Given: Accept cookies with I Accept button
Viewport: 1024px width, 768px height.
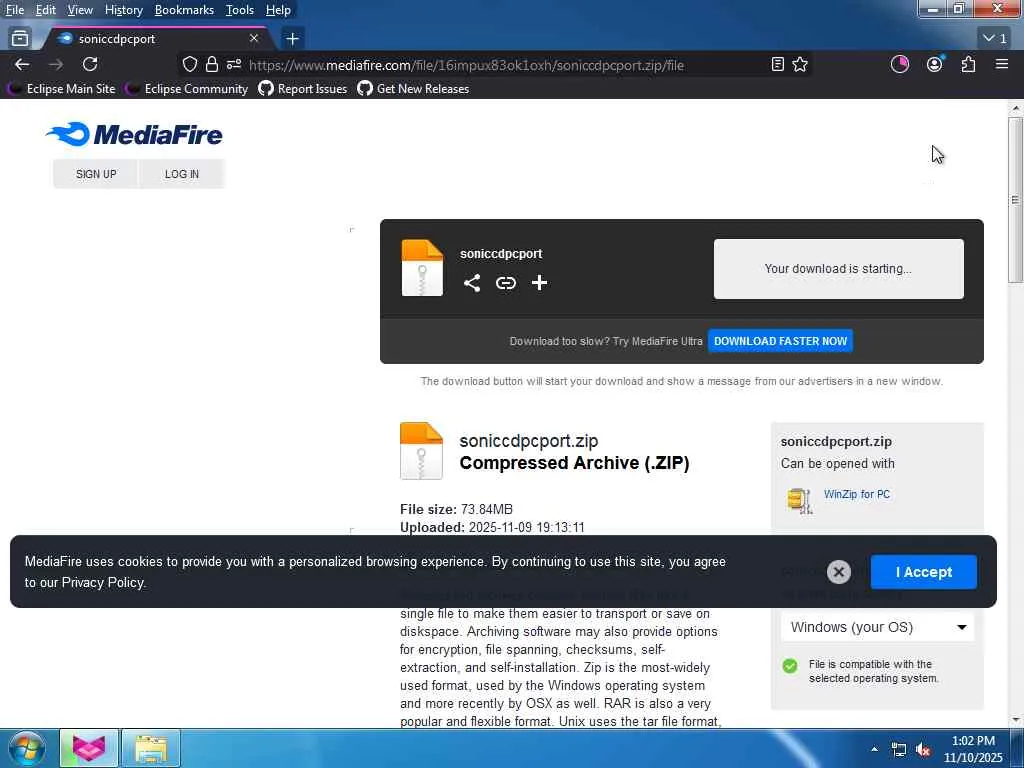Looking at the screenshot, I should (923, 572).
